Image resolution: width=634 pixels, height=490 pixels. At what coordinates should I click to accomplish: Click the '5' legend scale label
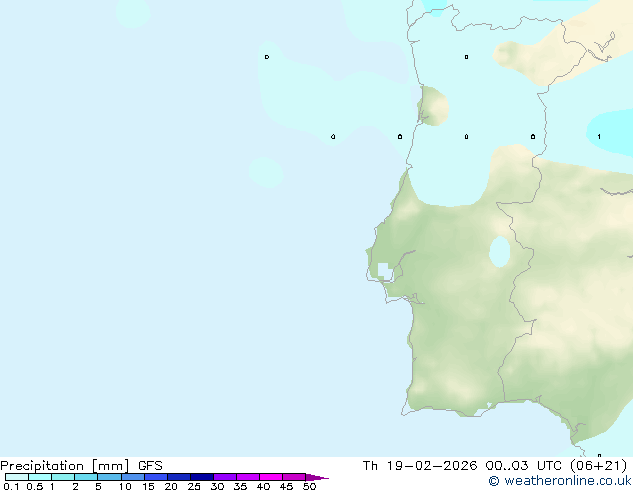click(98, 486)
